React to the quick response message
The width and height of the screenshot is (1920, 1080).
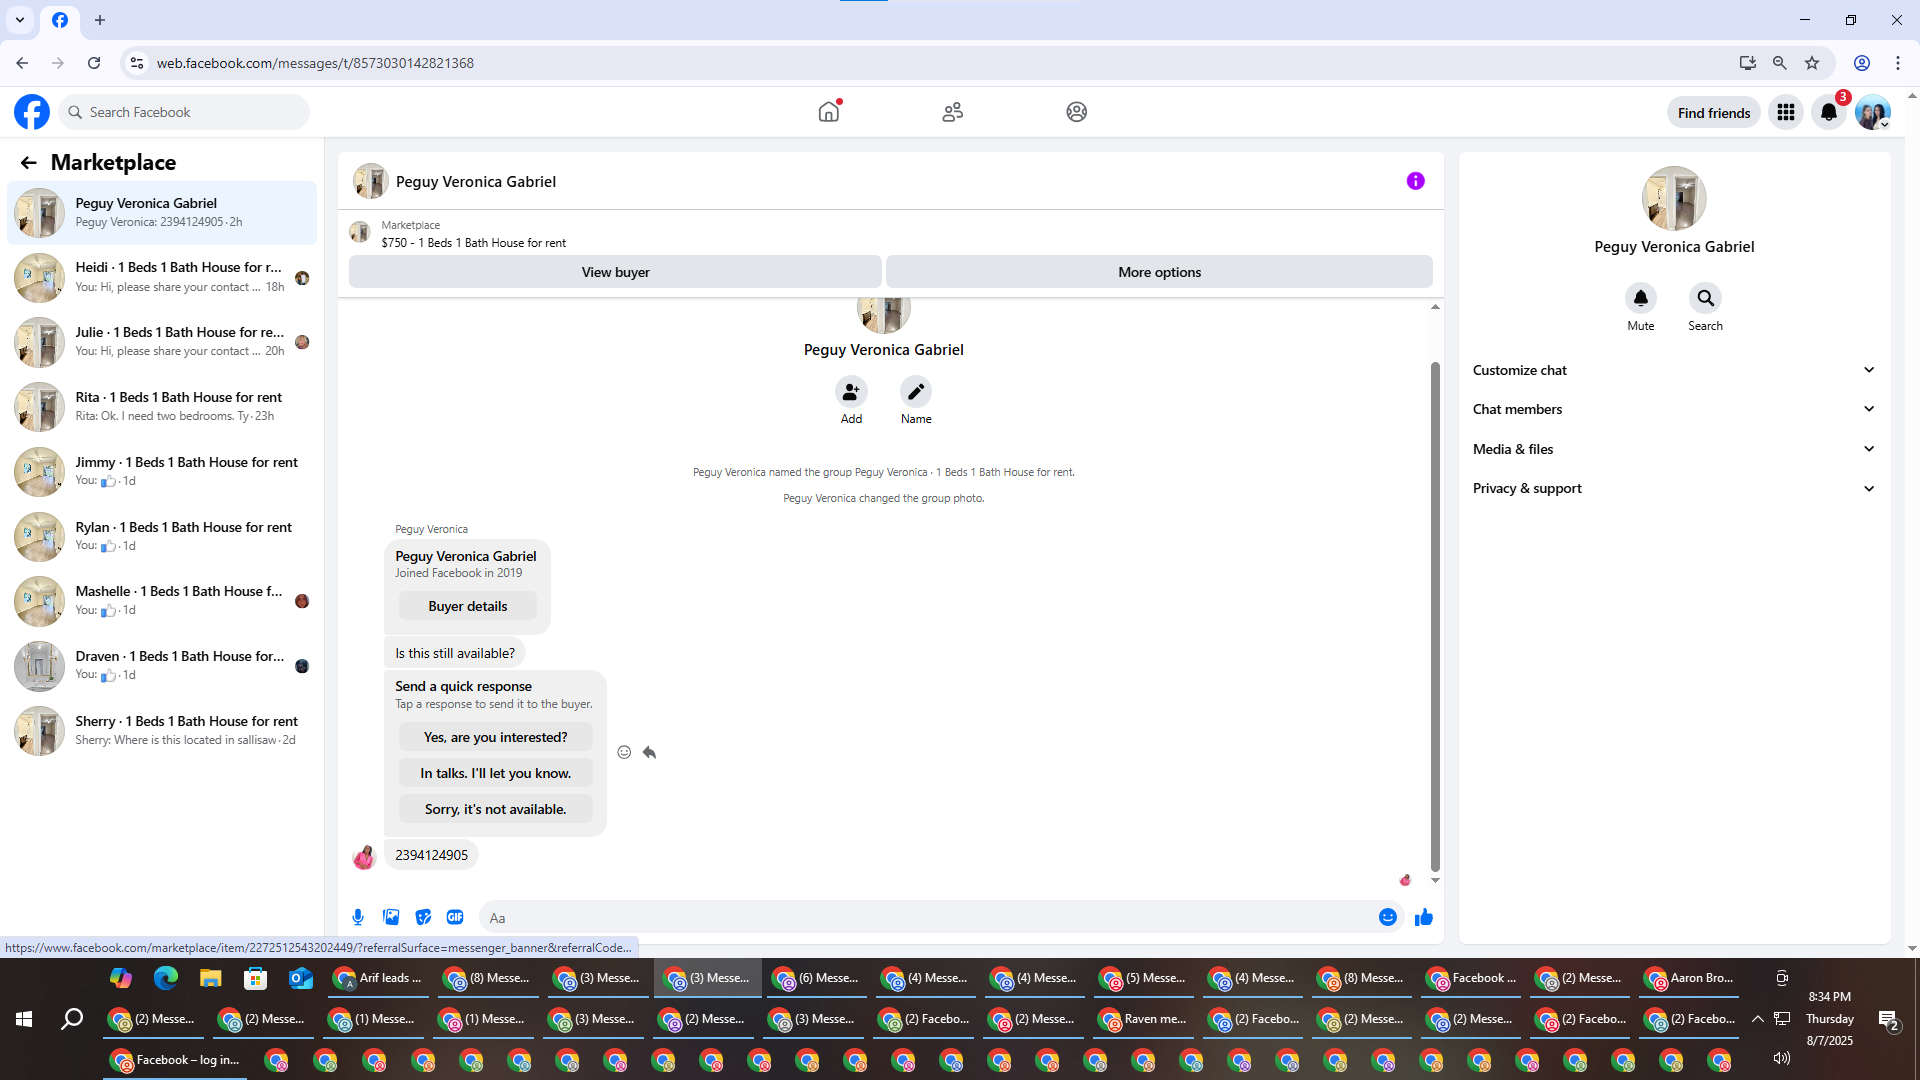624,752
